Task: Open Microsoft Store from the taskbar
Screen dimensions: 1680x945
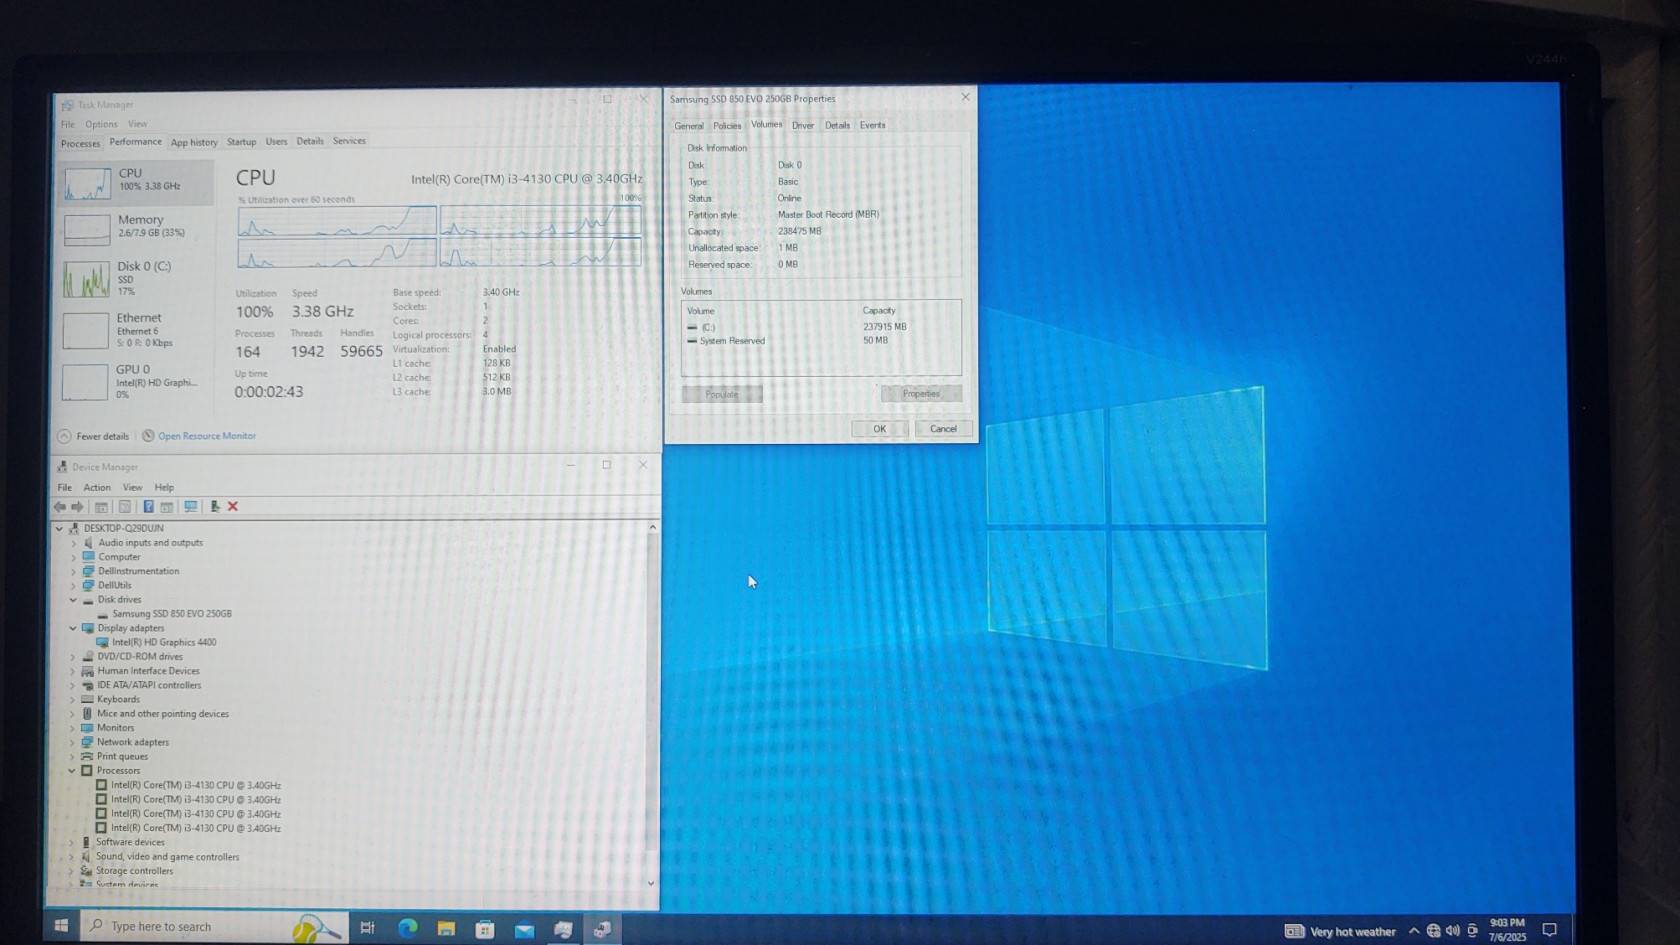Action: (x=485, y=929)
